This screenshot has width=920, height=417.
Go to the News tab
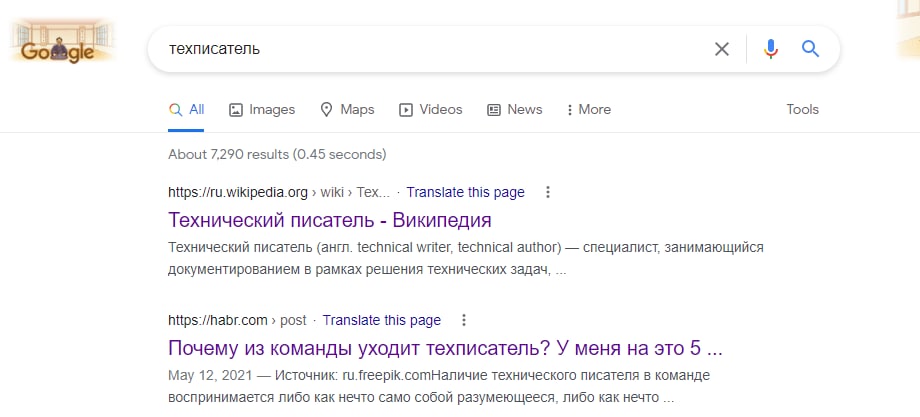click(514, 110)
